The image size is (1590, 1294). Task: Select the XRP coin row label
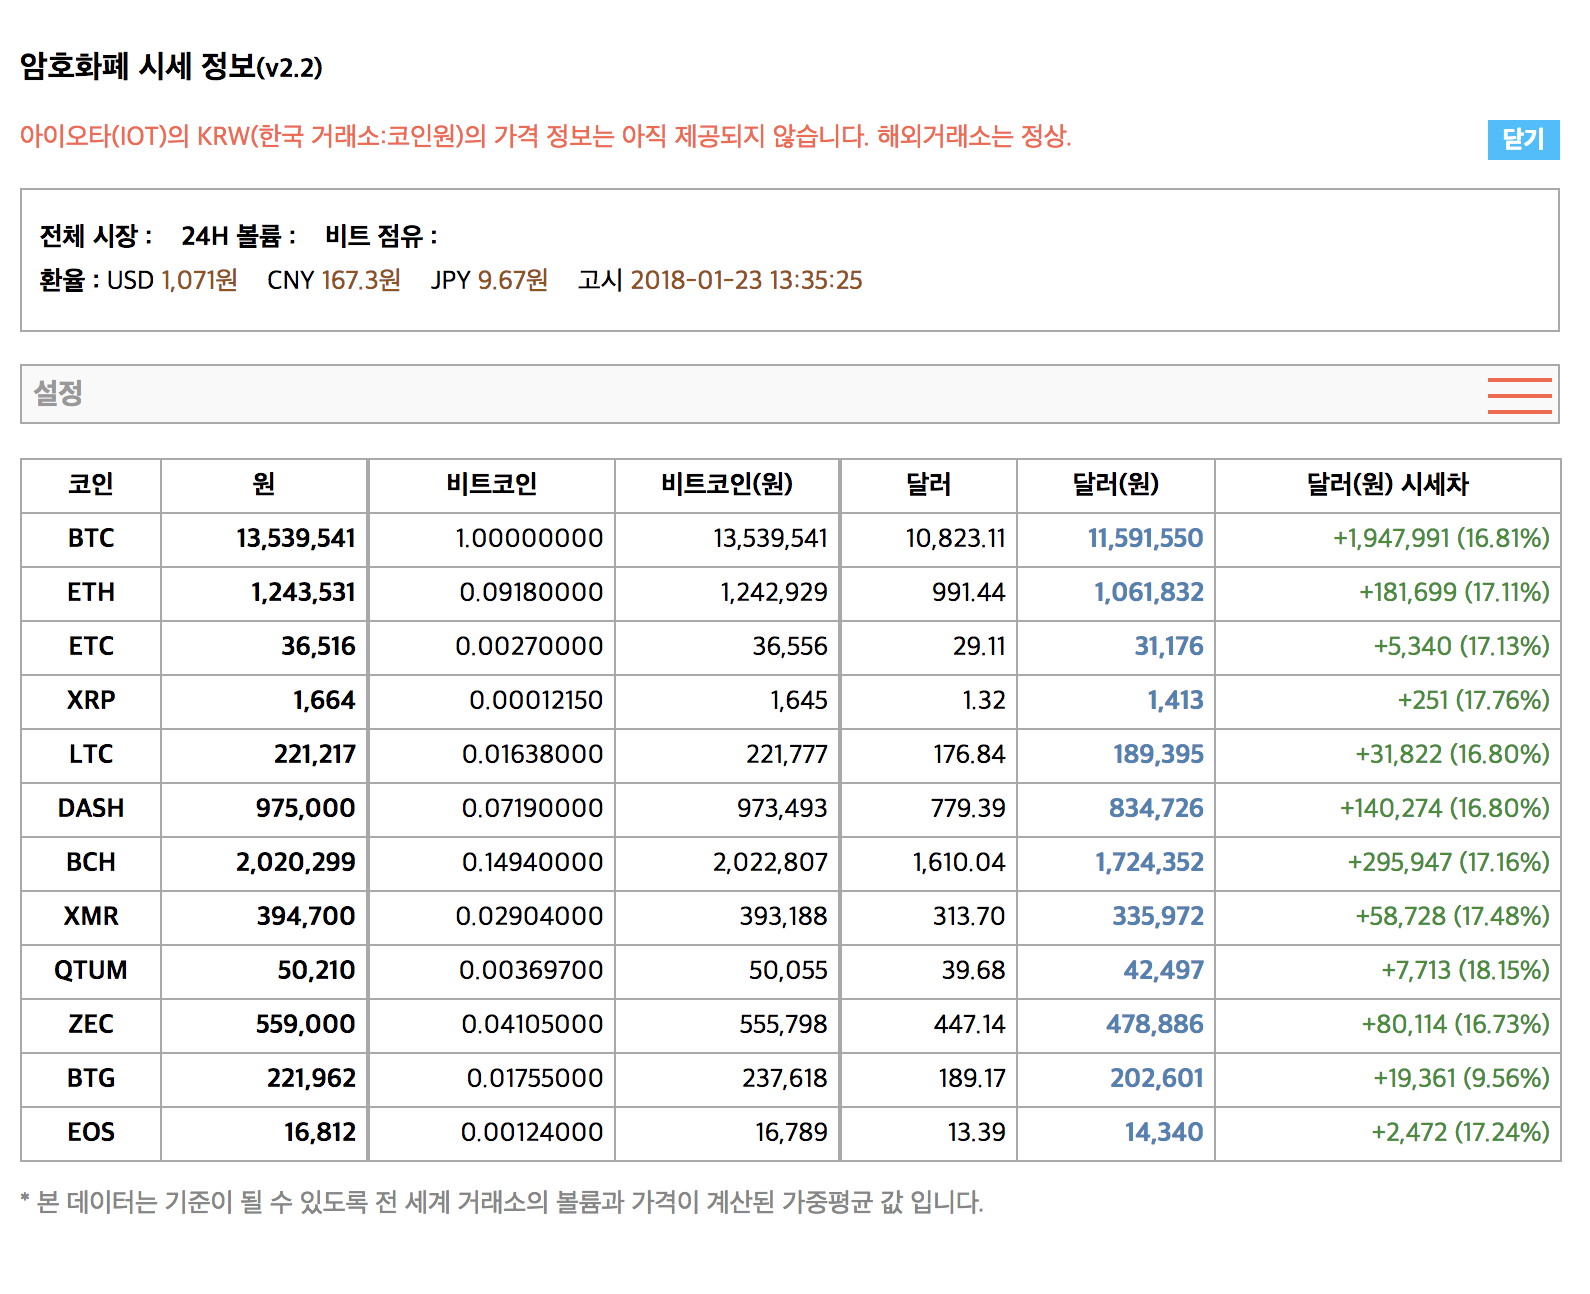(x=91, y=701)
